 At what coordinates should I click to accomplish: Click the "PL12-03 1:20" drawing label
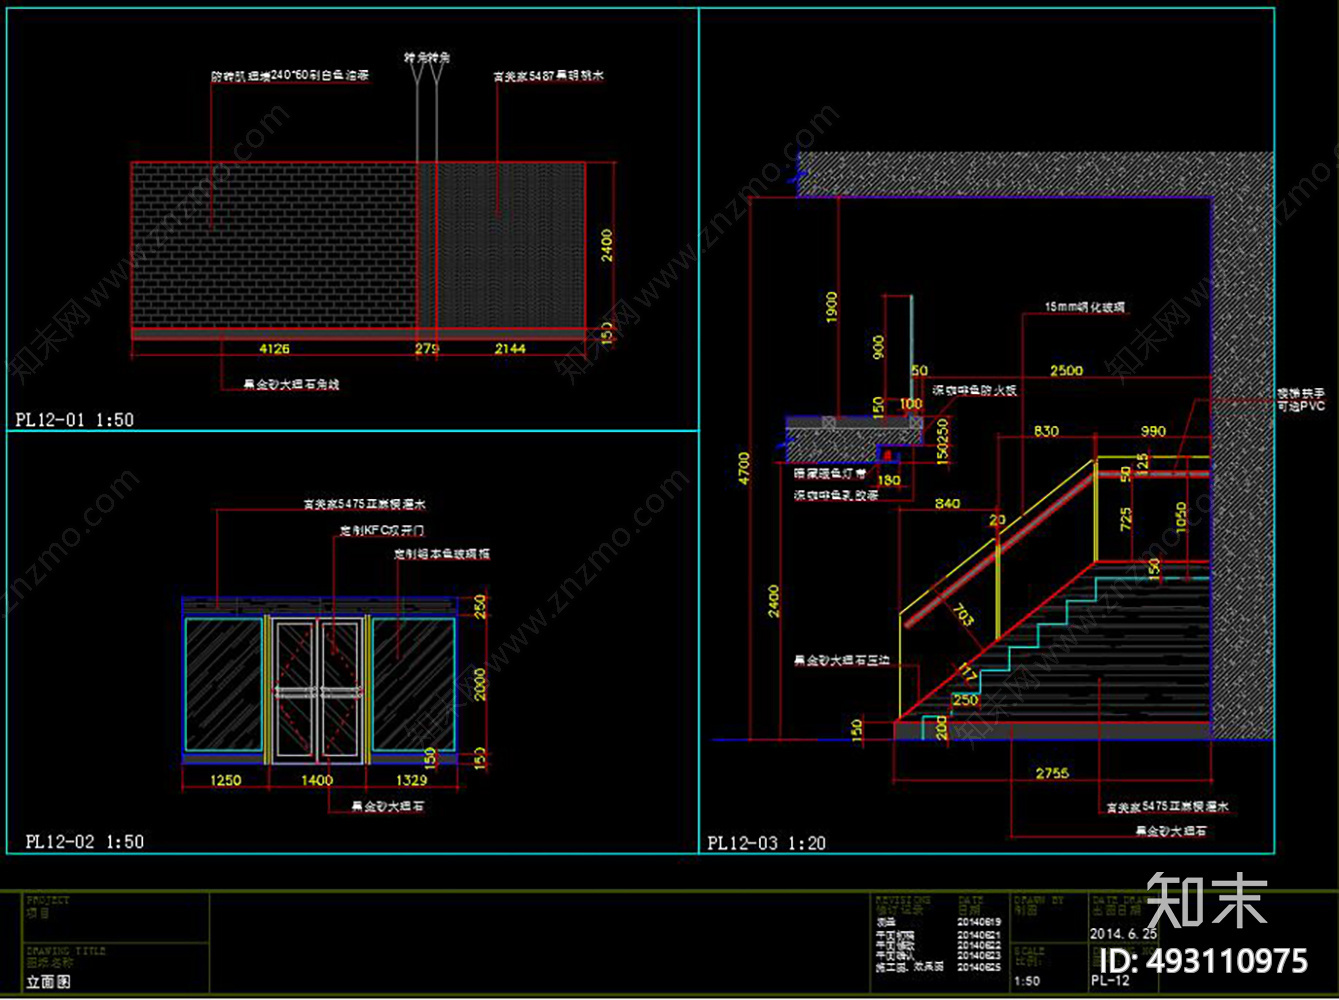pos(767,843)
